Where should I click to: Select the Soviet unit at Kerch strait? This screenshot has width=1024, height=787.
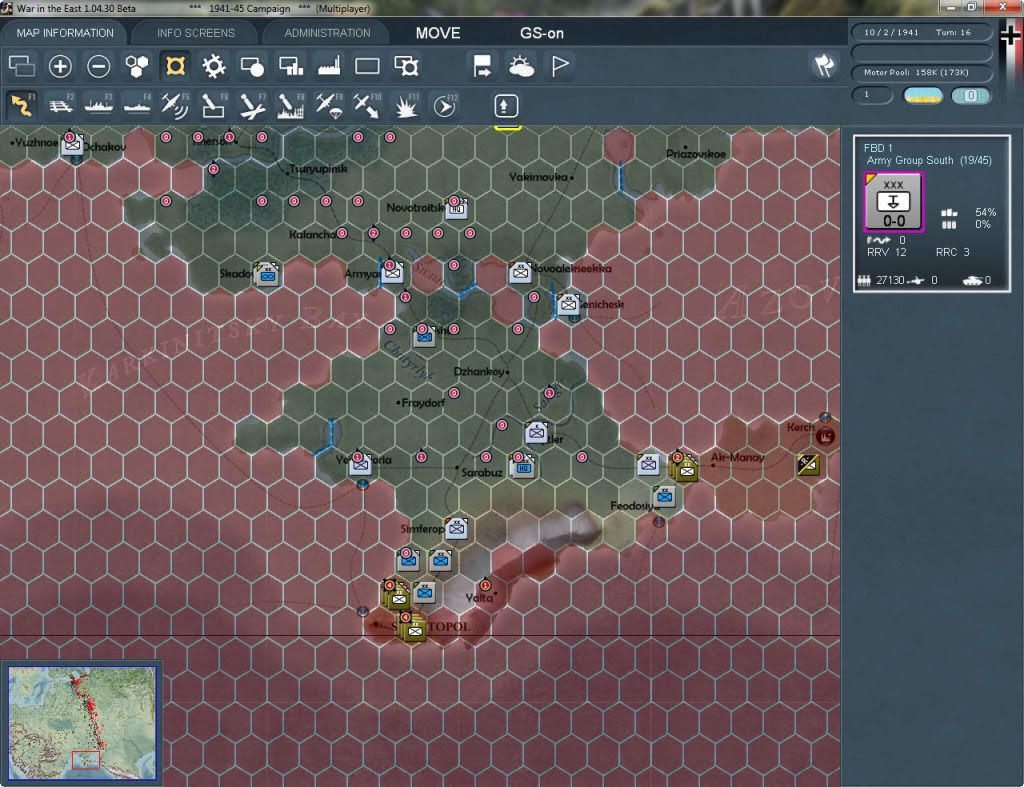(808, 464)
